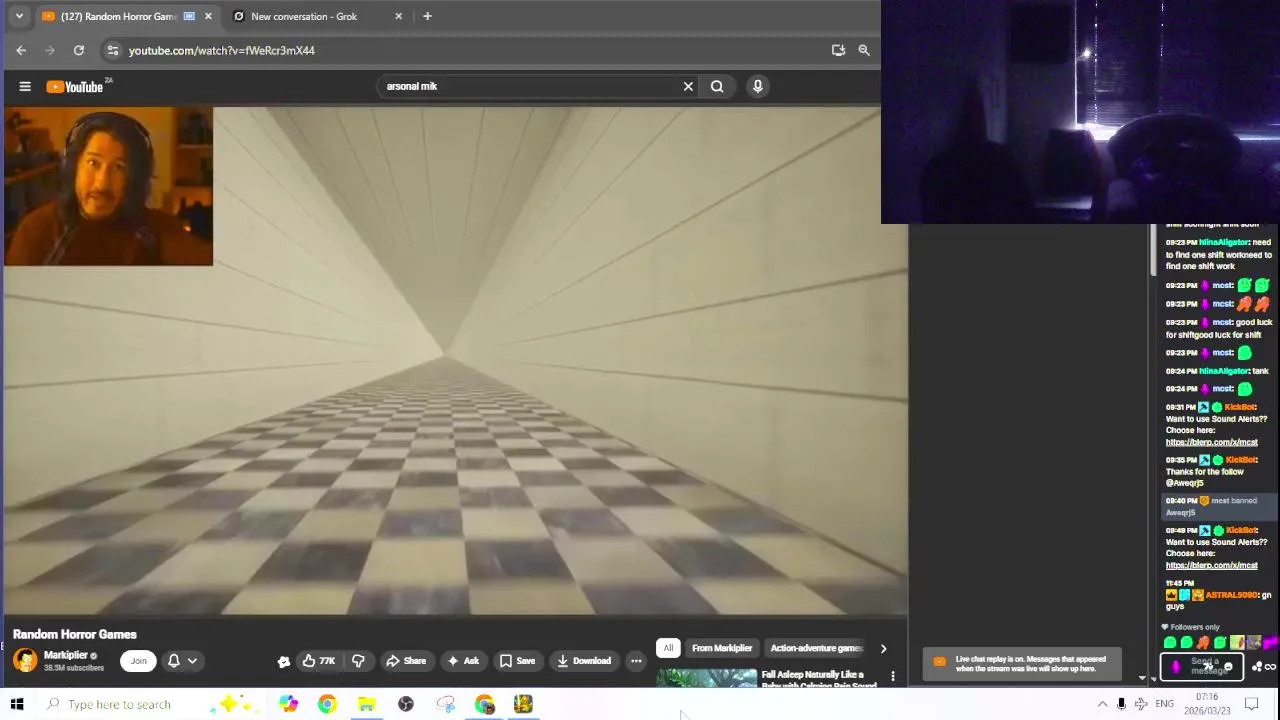The width and height of the screenshot is (1280, 720).
Task: Switch to the New conversation - Grok tab
Action: click(315, 16)
